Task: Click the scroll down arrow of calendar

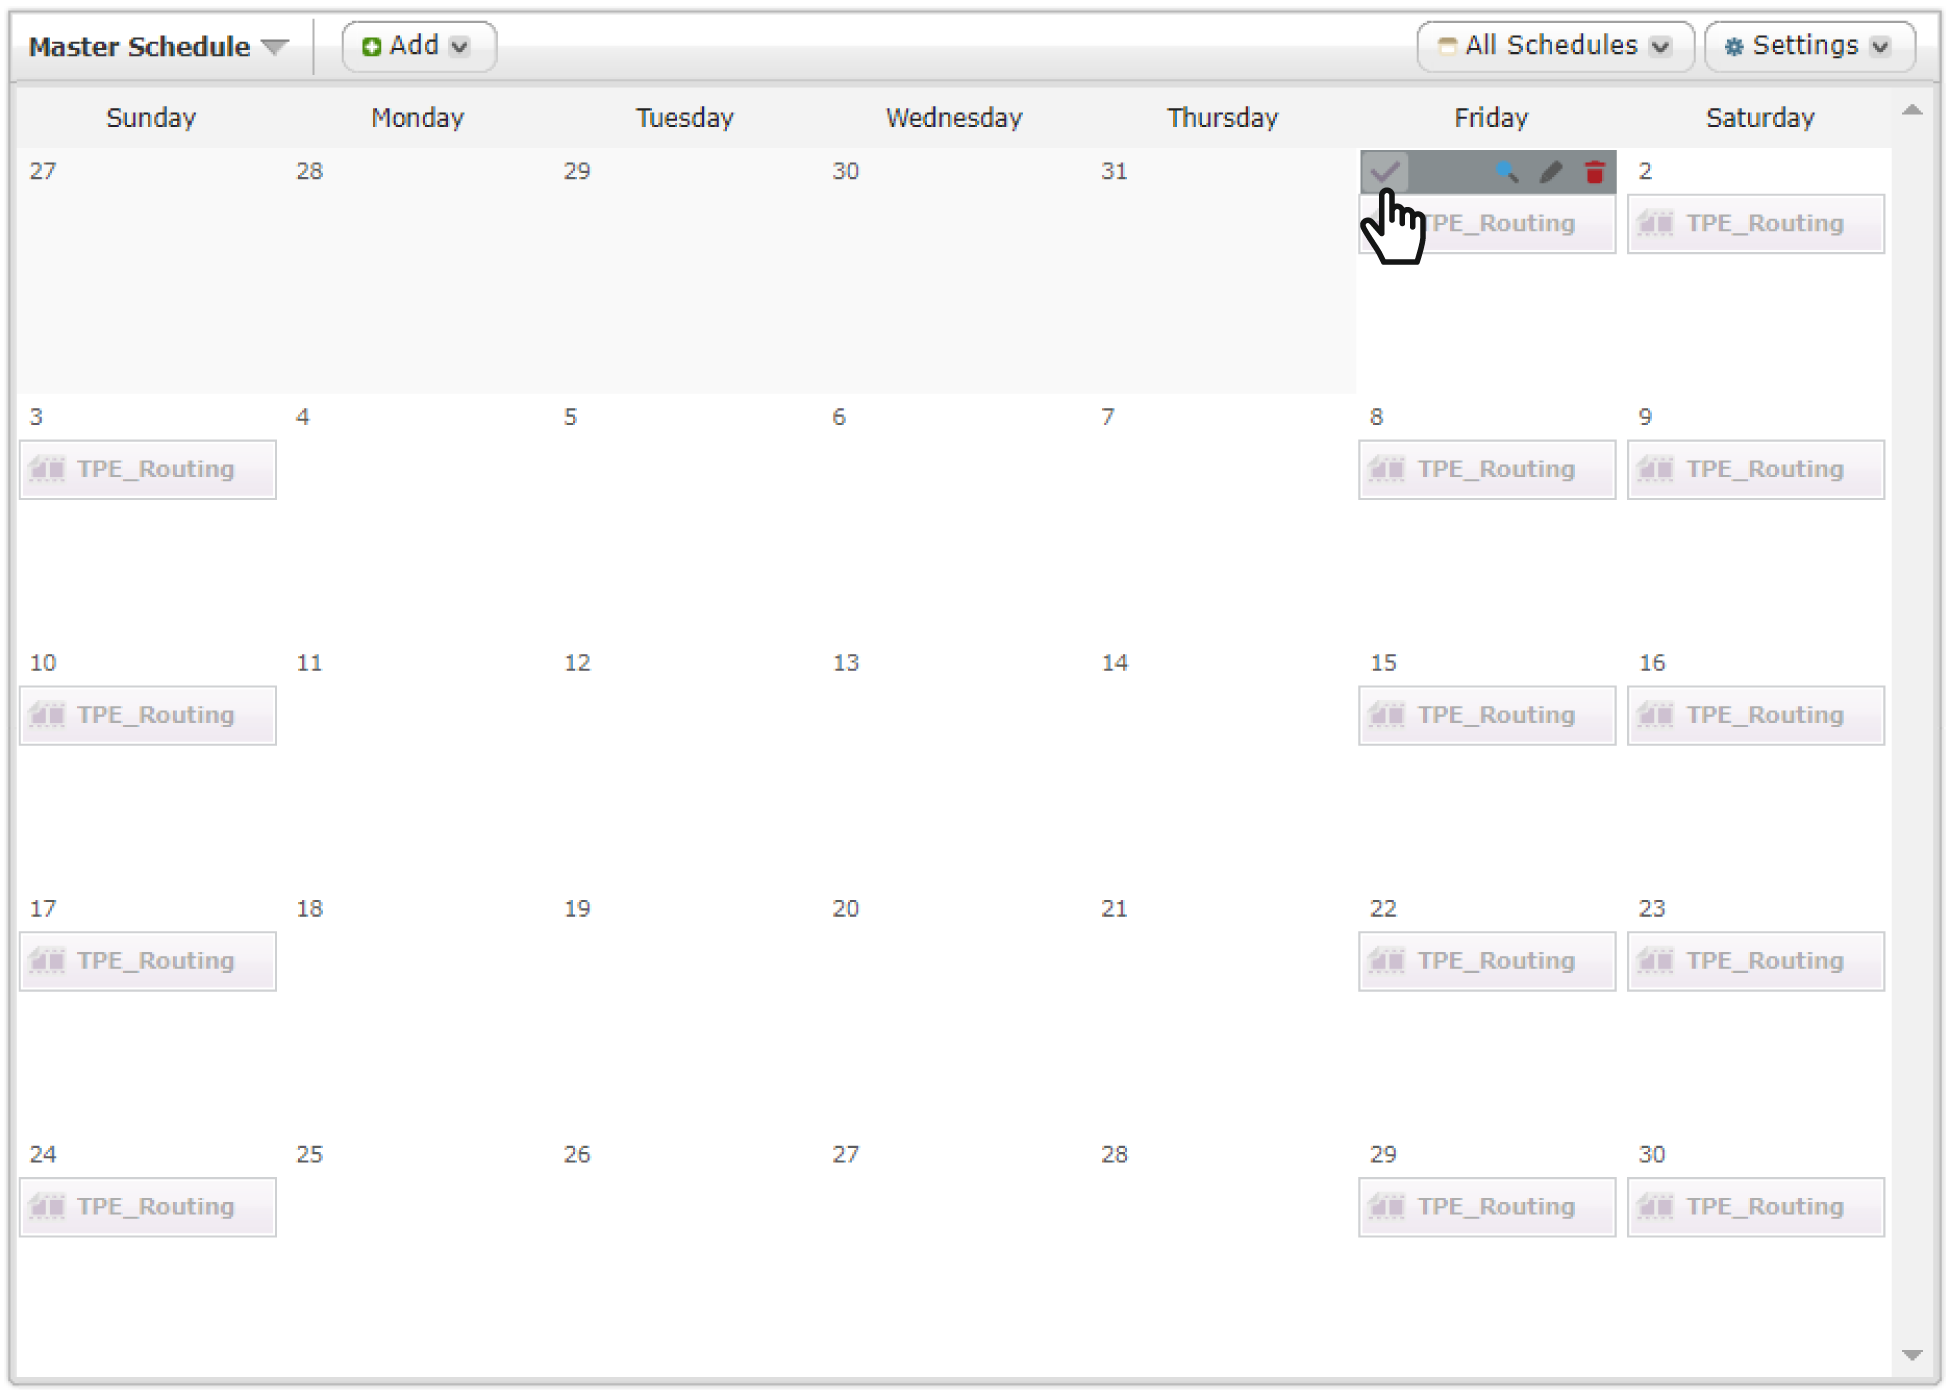Action: coord(1912,1355)
